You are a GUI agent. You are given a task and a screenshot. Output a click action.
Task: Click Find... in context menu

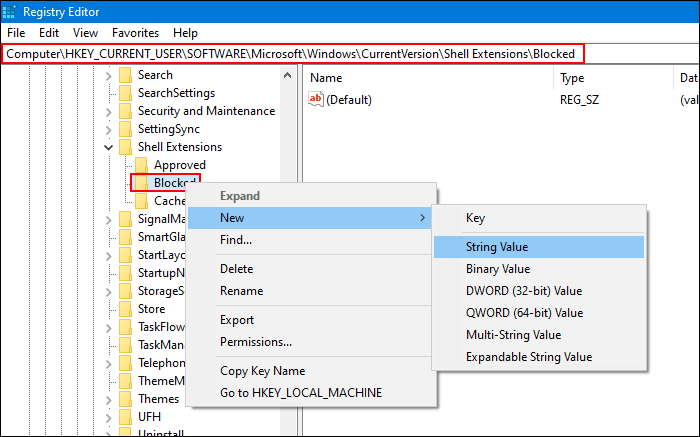[x=310, y=240]
